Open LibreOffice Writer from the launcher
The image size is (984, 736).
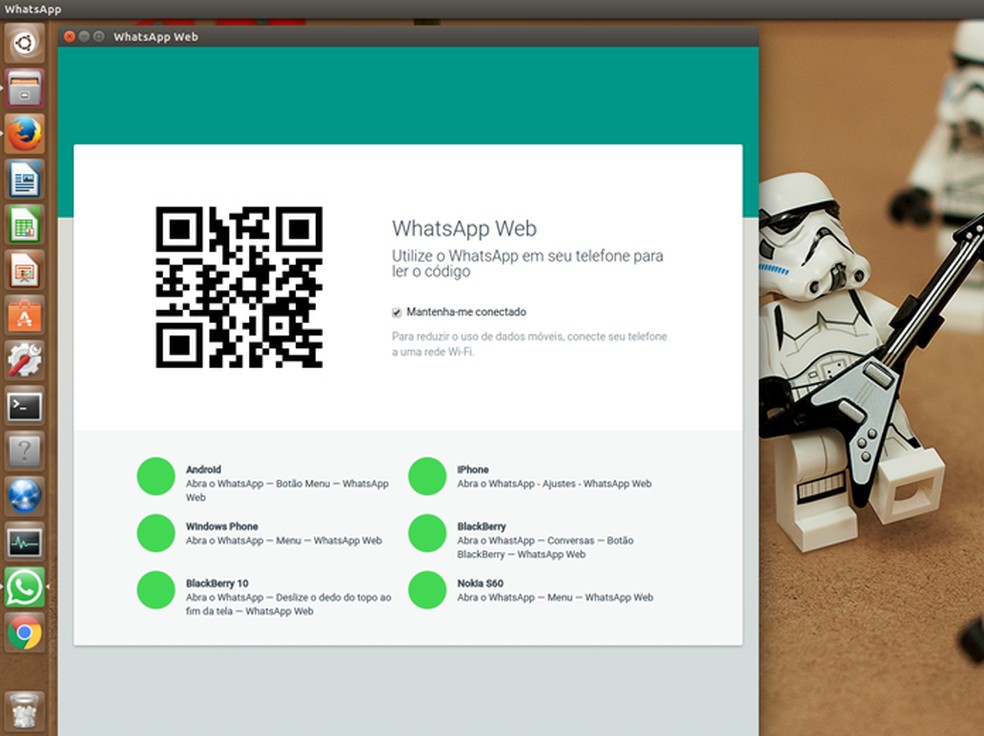(x=24, y=180)
